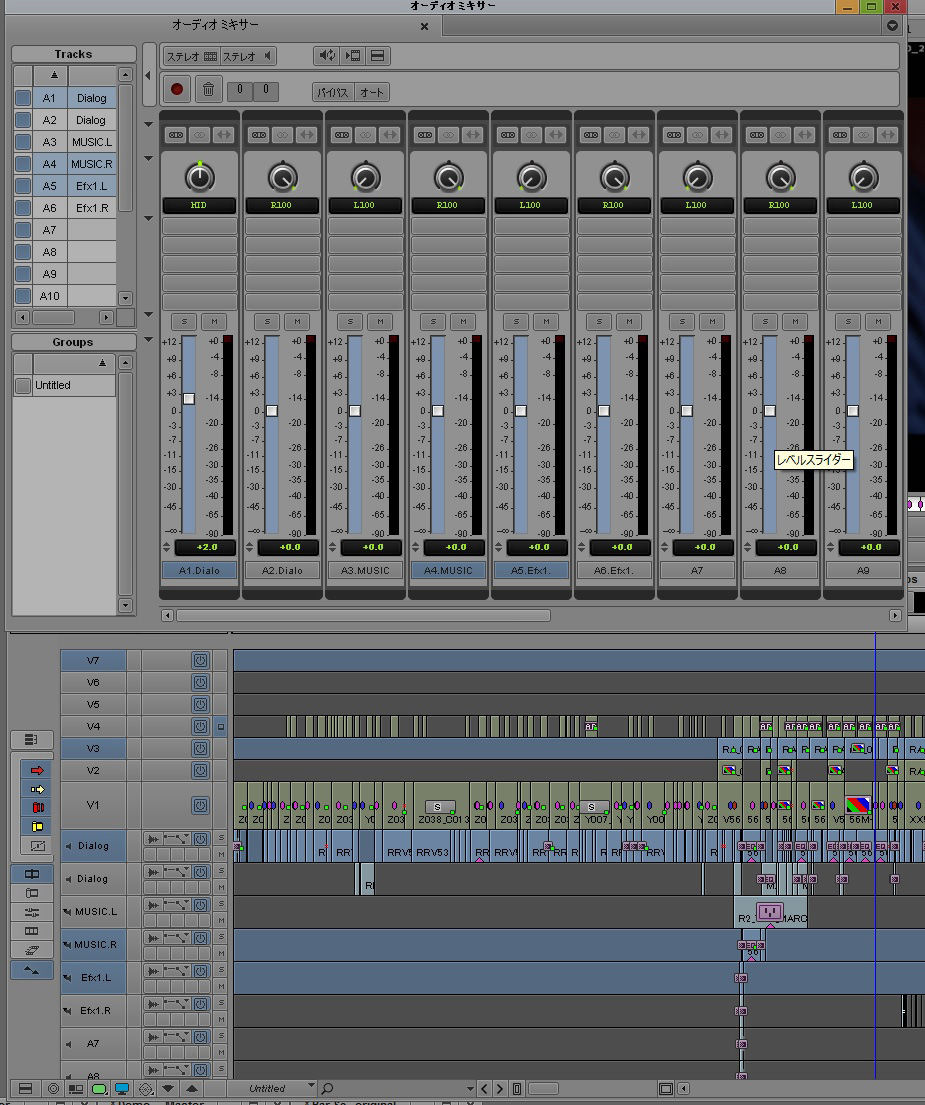The width and height of the screenshot is (925, 1105).
Task: Click the red record button in mixer
Action: [x=177, y=90]
